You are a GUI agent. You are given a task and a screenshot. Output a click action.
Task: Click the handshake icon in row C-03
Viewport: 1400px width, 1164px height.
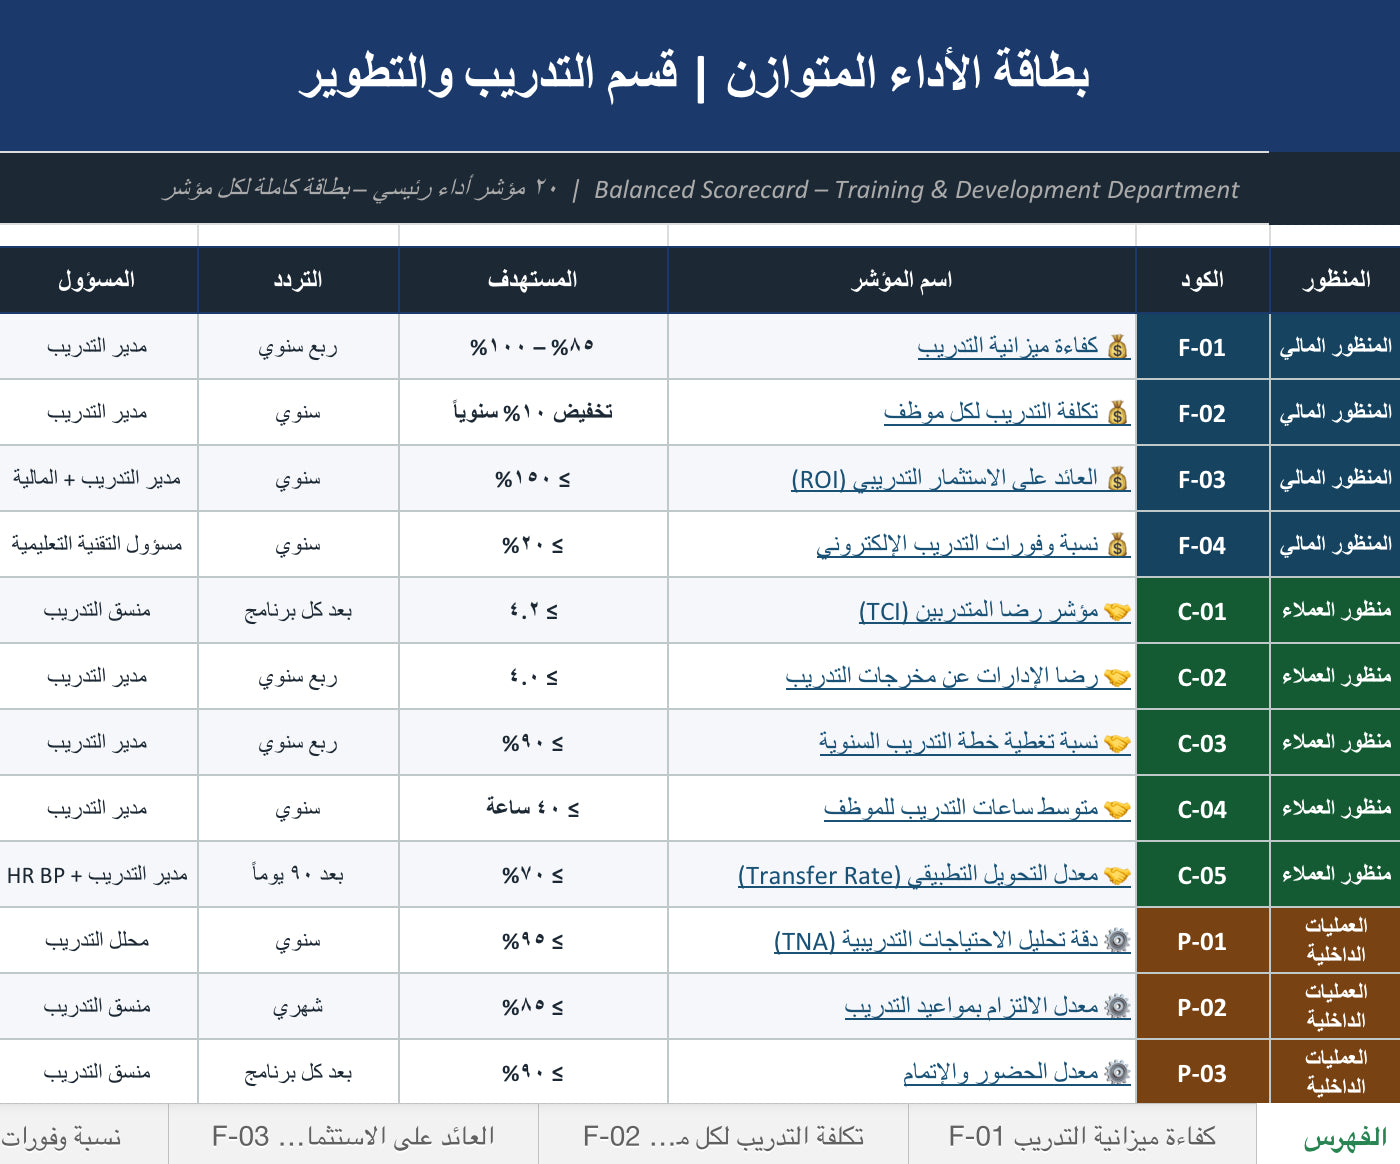1117,743
